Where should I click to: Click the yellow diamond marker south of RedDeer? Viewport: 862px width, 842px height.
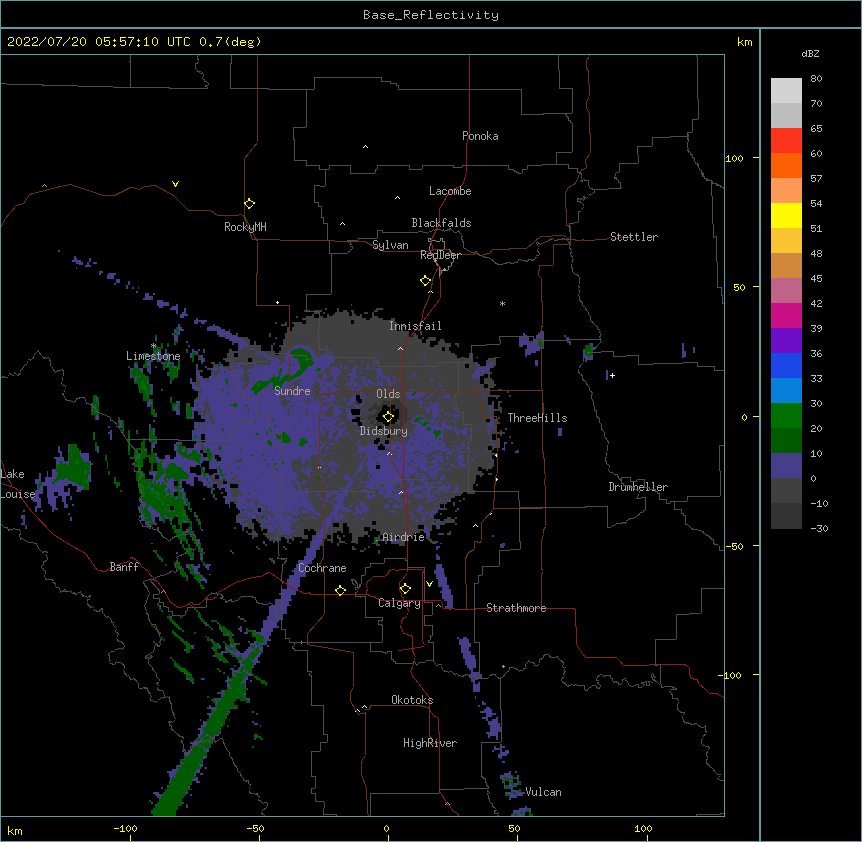pyautogui.click(x=426, y=281)
